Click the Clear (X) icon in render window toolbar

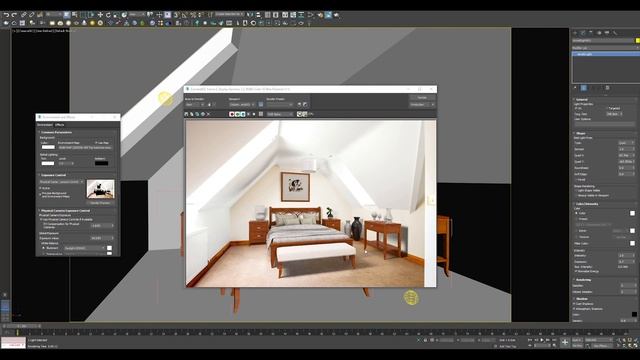click(x=208, y=114)
